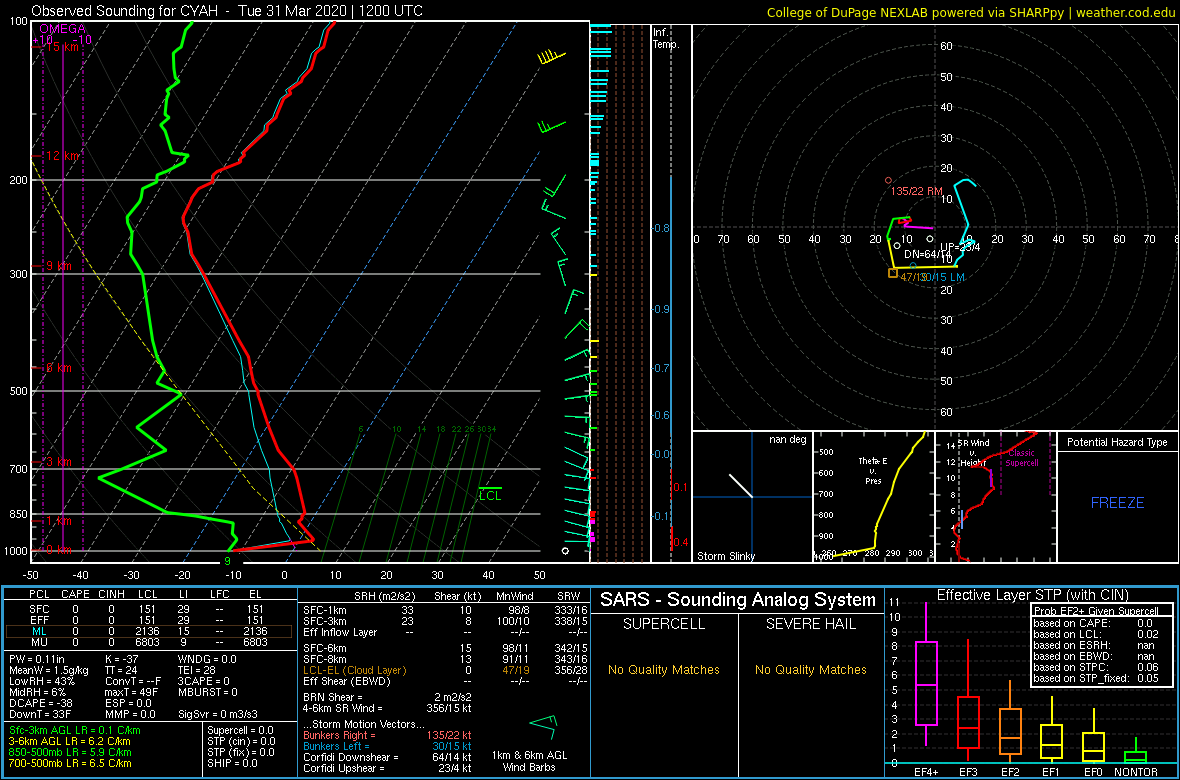This screenshot has width=1180, height=780.
Task: Click the SEVERE HAIL column heading
Action: 811,626
